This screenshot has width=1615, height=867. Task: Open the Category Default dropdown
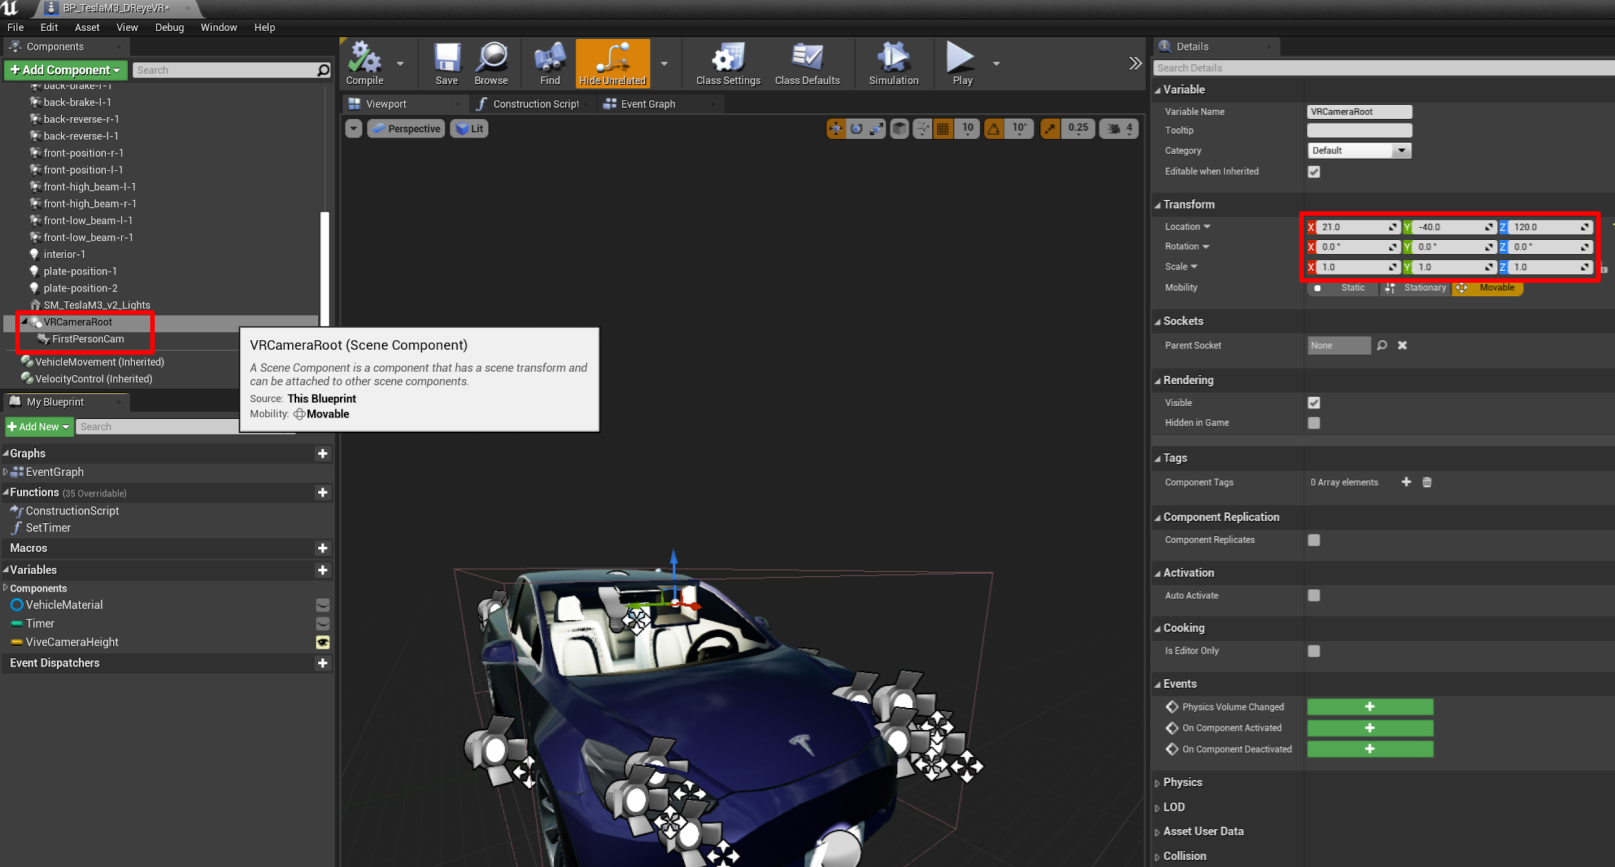click(1359, 151)
